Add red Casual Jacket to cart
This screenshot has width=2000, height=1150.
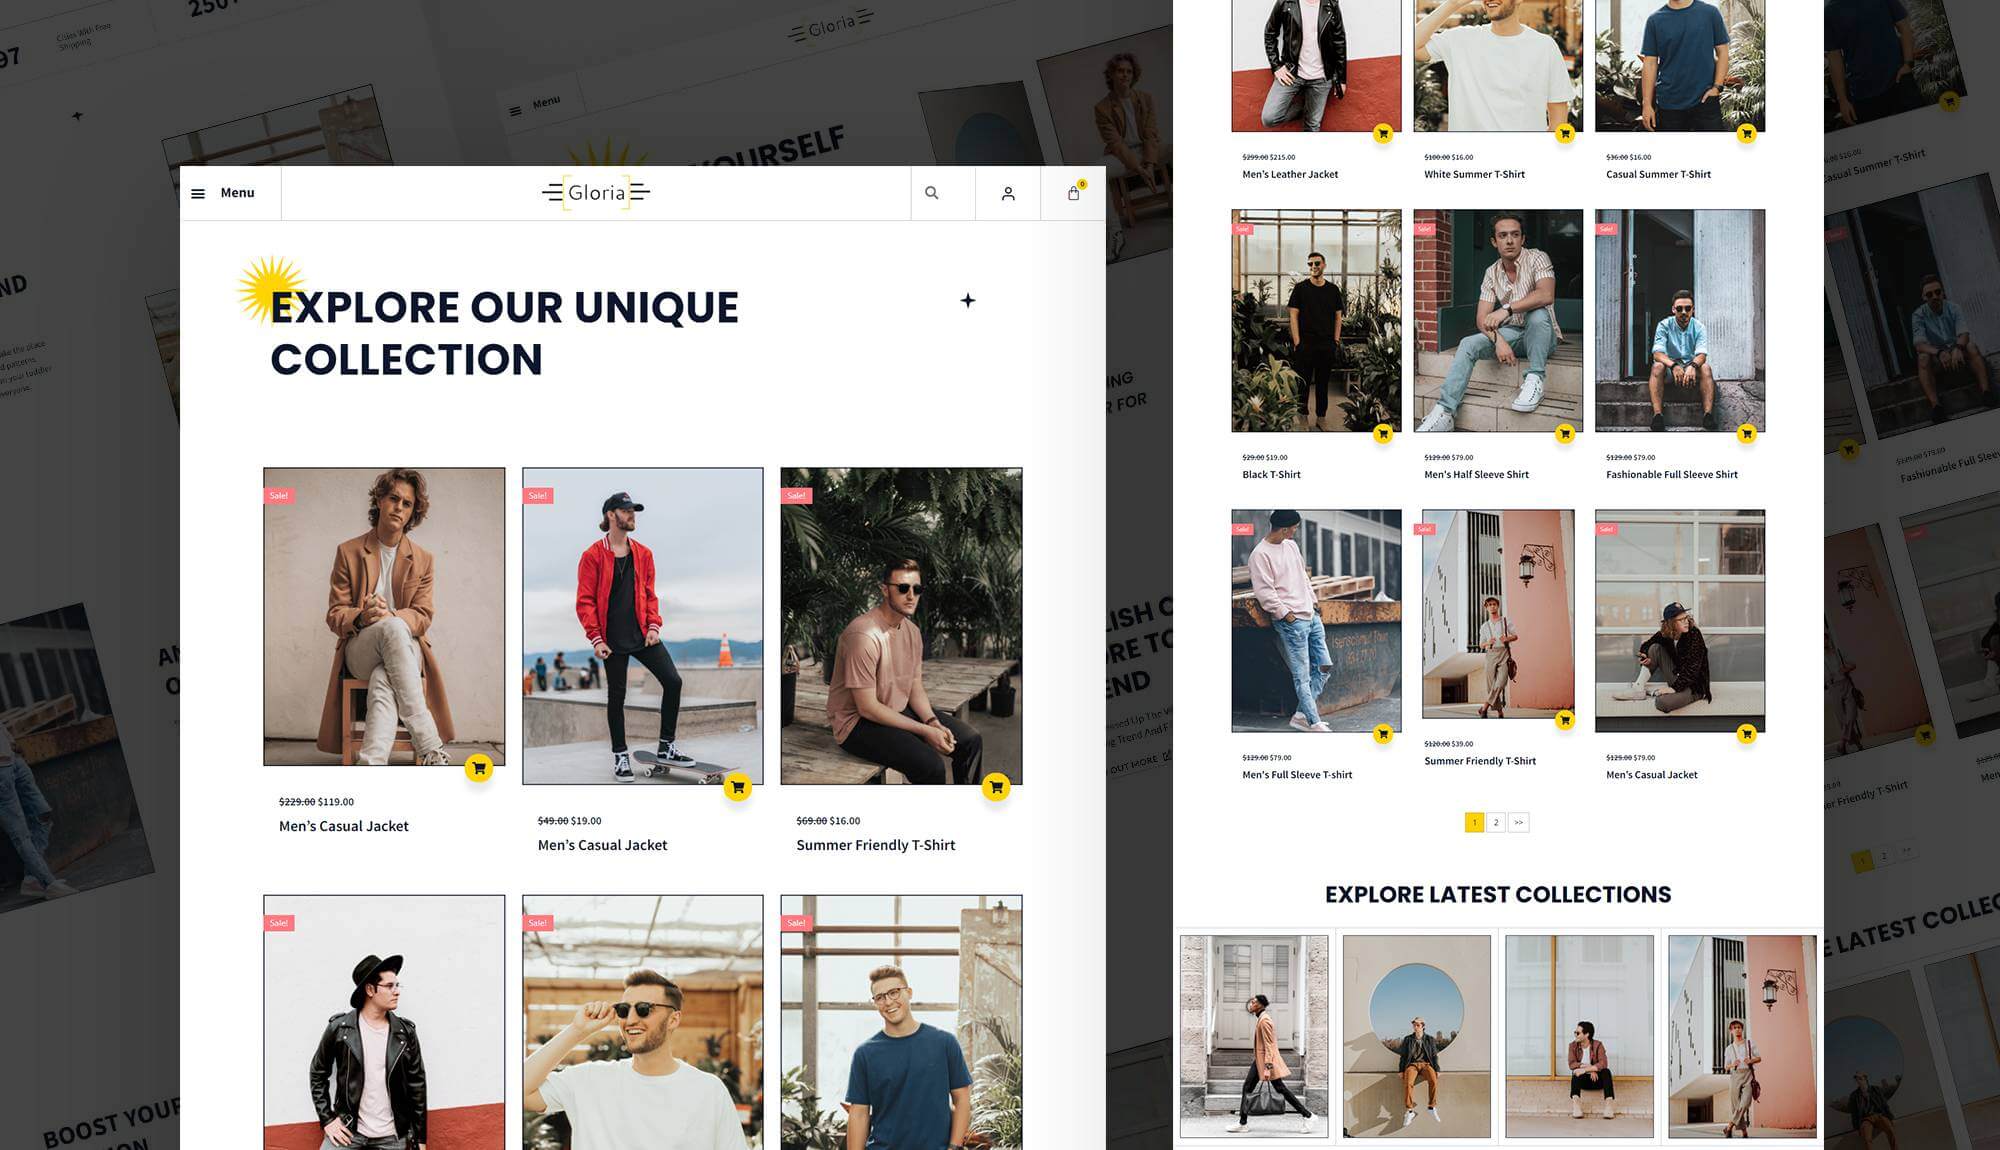[738, 787]
